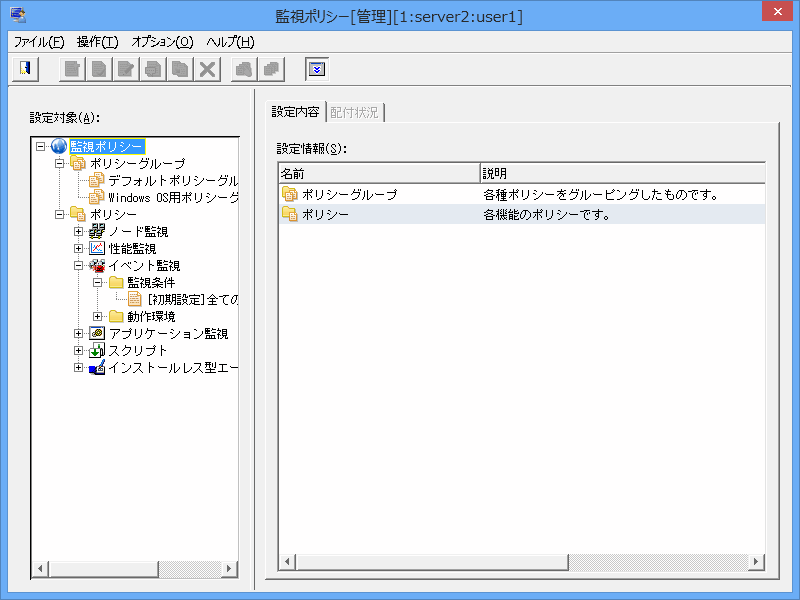The image size is (800, 600).
Task: Select the 性能監視 chart icon in tree
Action: tap(97, 249)
